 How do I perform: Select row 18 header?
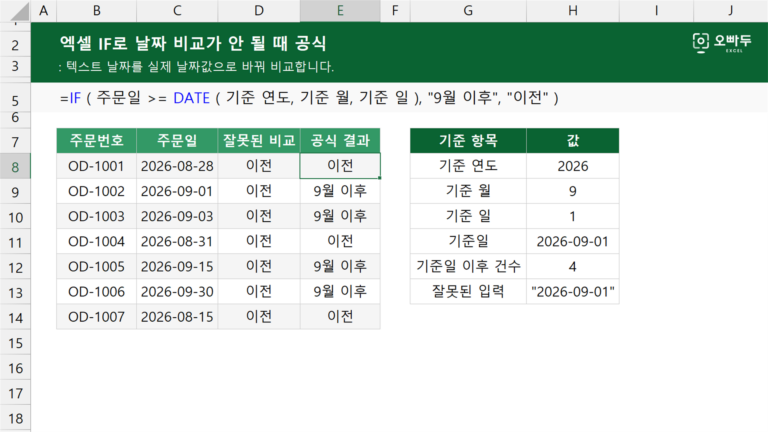pos(15,418)
